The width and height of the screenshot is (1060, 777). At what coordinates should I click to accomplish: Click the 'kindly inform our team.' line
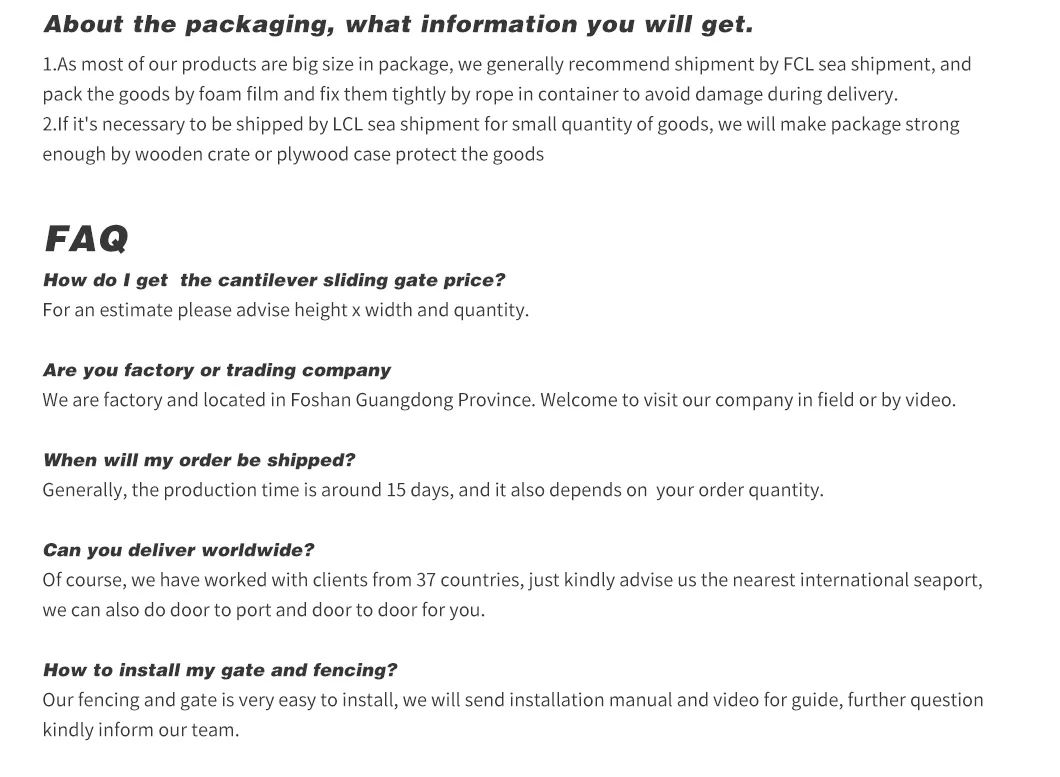pos(140,730)
